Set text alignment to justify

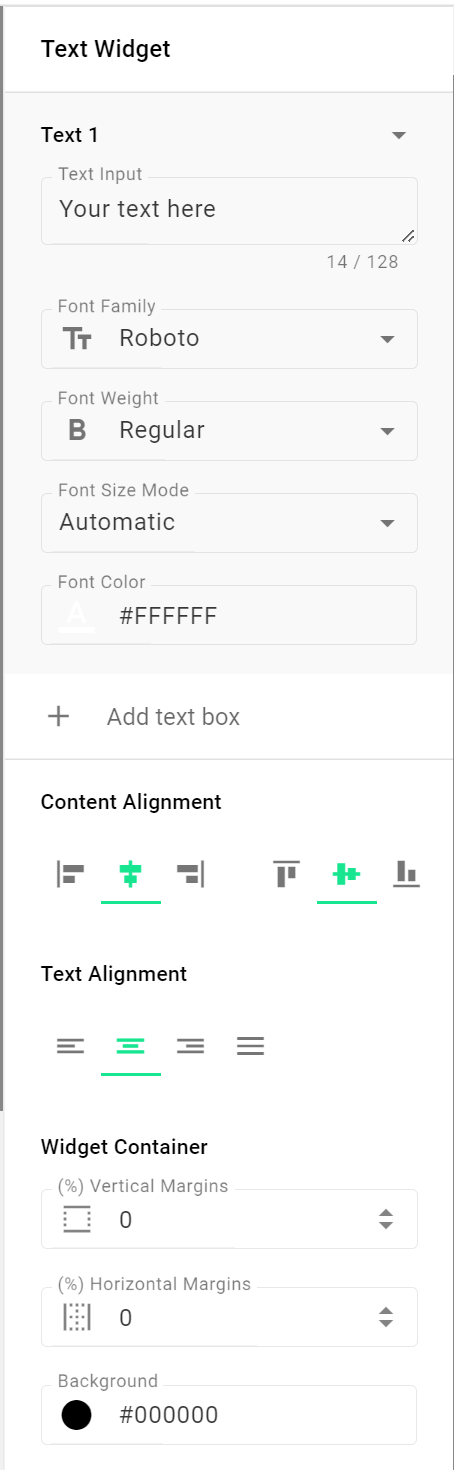click(x=251, y=1046)
